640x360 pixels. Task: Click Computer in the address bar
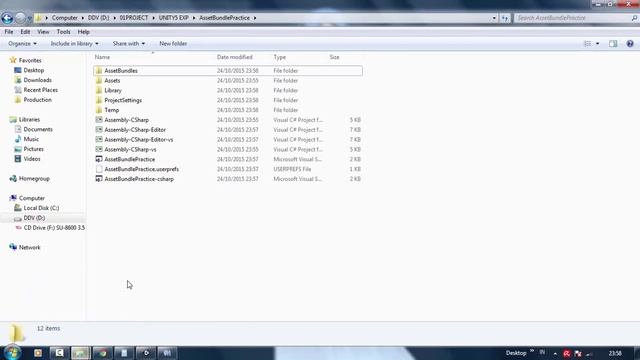[64, 18]
